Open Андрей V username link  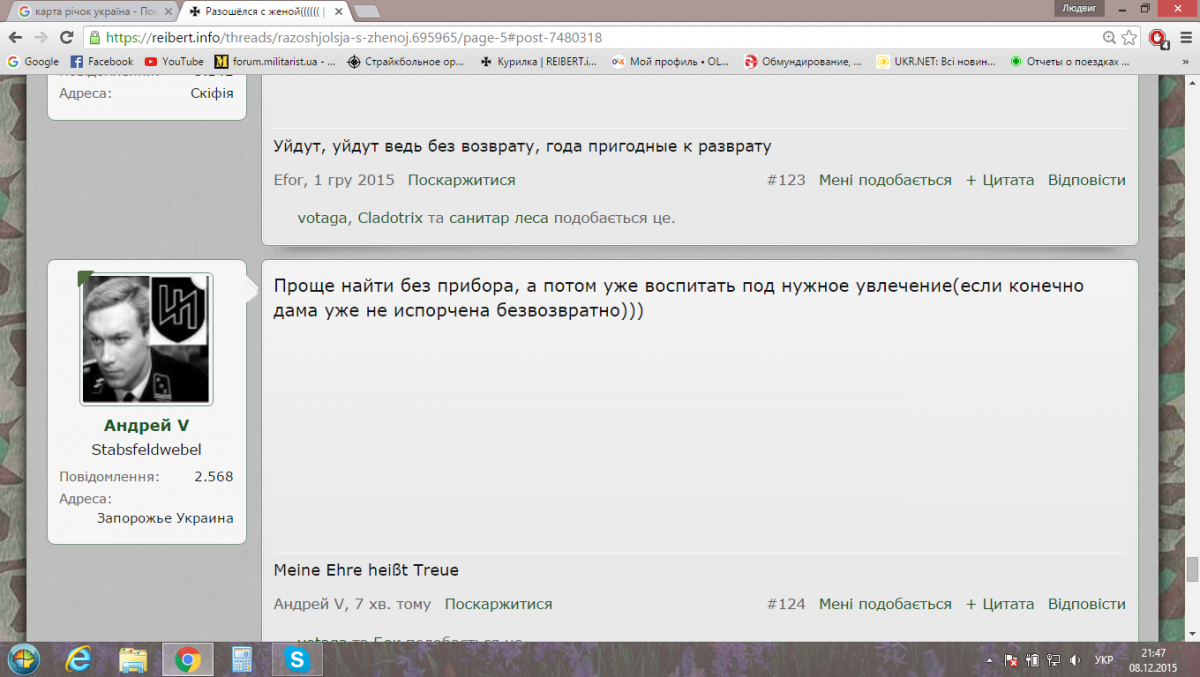point(146,426)
